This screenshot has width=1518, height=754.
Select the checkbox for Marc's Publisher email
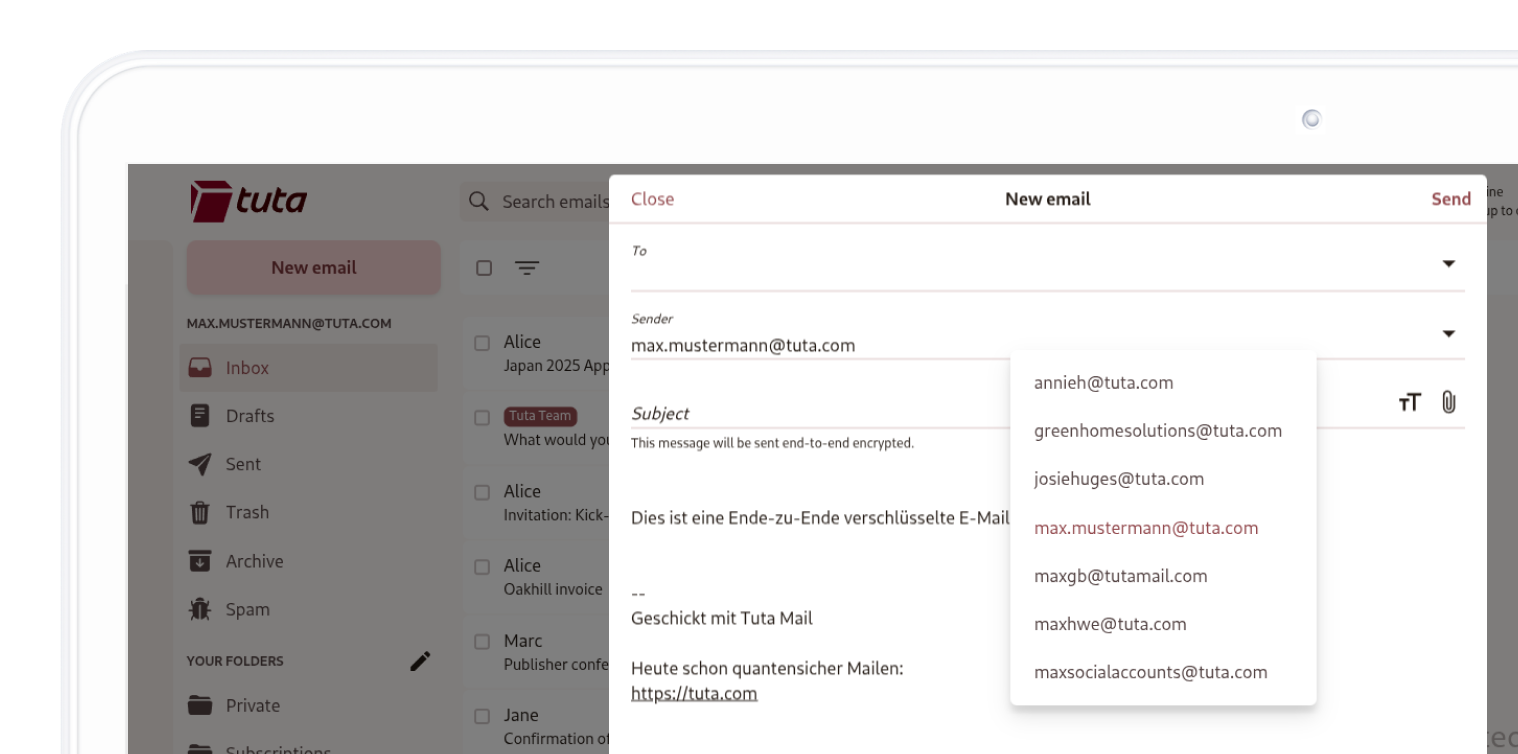point(483,641)
